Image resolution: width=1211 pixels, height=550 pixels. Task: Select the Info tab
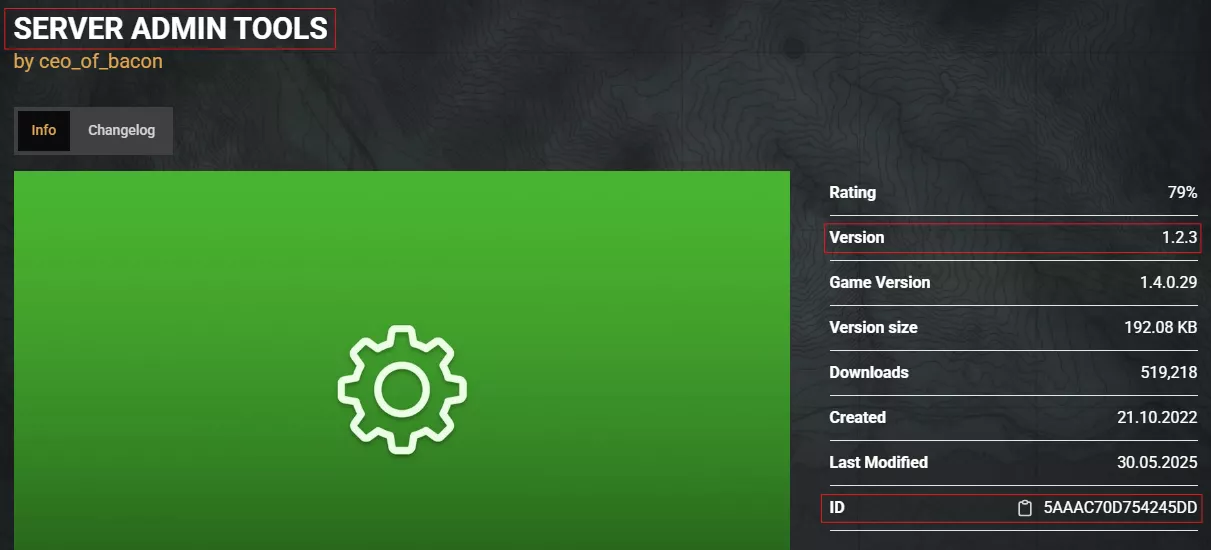pyautogui.click(x=44, y=130)
